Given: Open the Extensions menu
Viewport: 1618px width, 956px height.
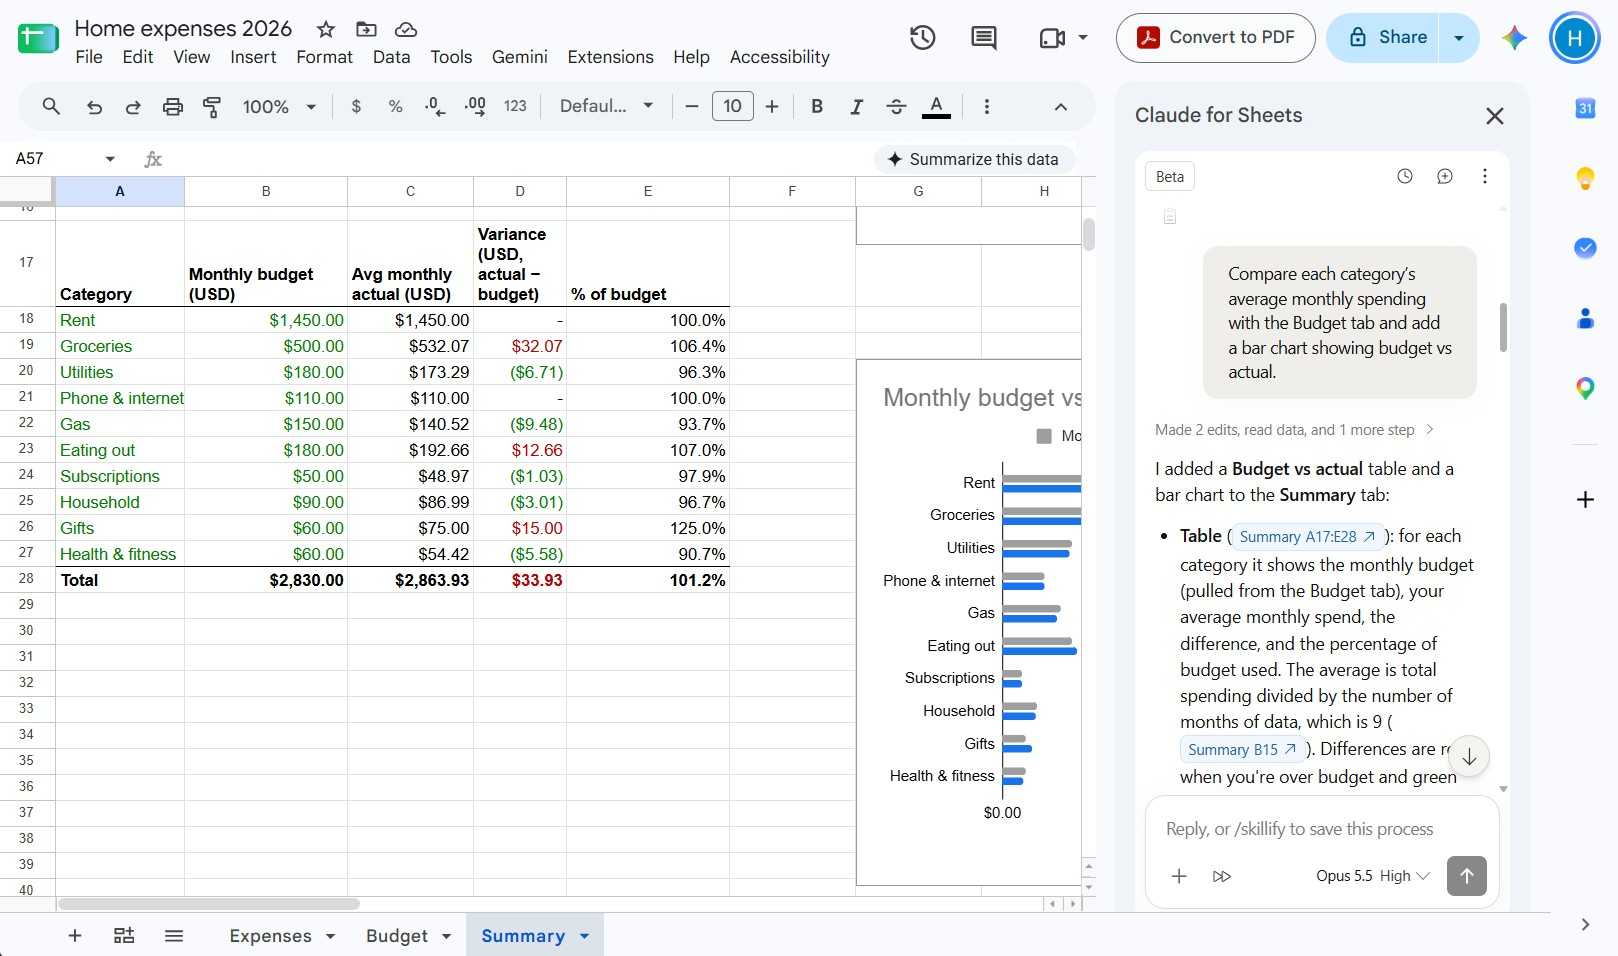Looking at the screenshot, I should 610,57.
